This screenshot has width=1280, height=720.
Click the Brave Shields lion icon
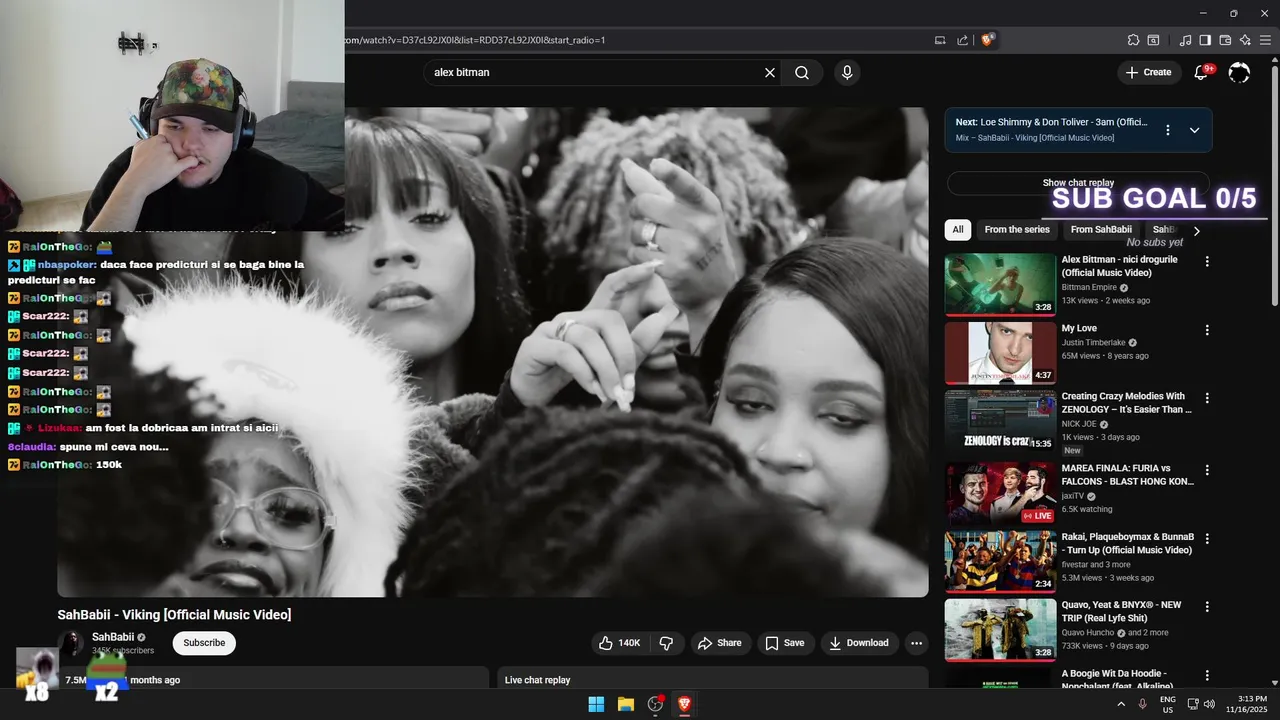pos(988,40)
